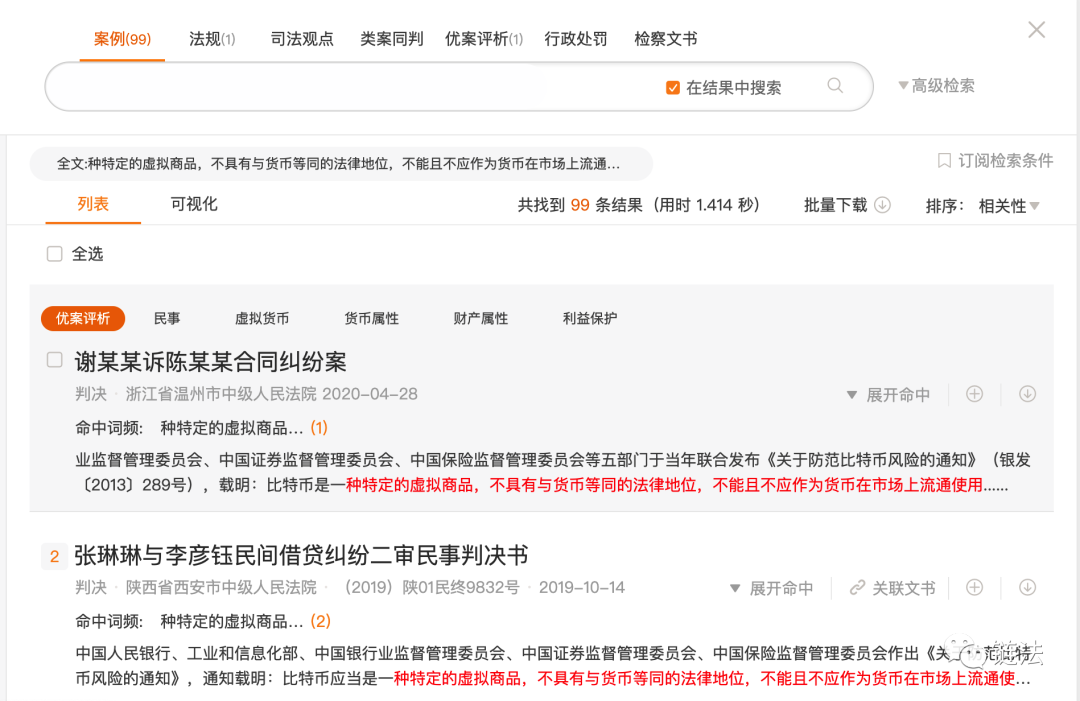Click the 民事 tag
This screenshot has width=1080, height=701.
[x=167, y=318]
